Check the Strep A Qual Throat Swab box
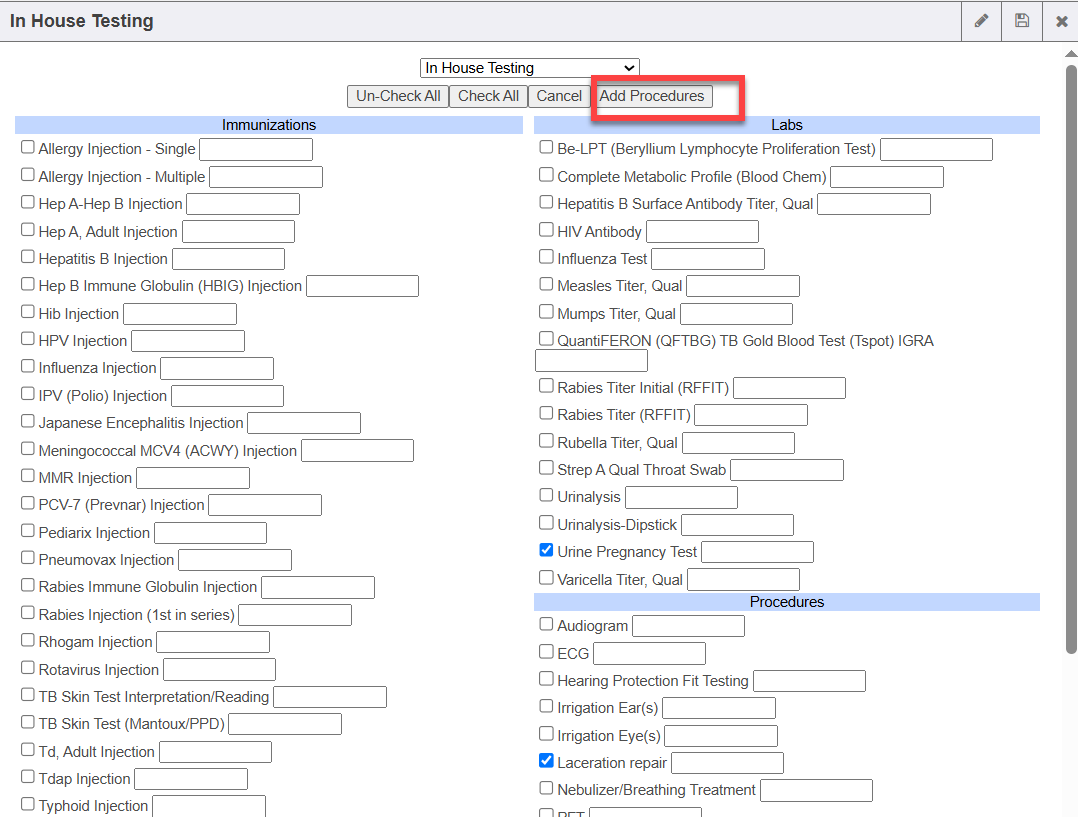Viewport: 1078px width, 817px height. click(x=546, y=468)
